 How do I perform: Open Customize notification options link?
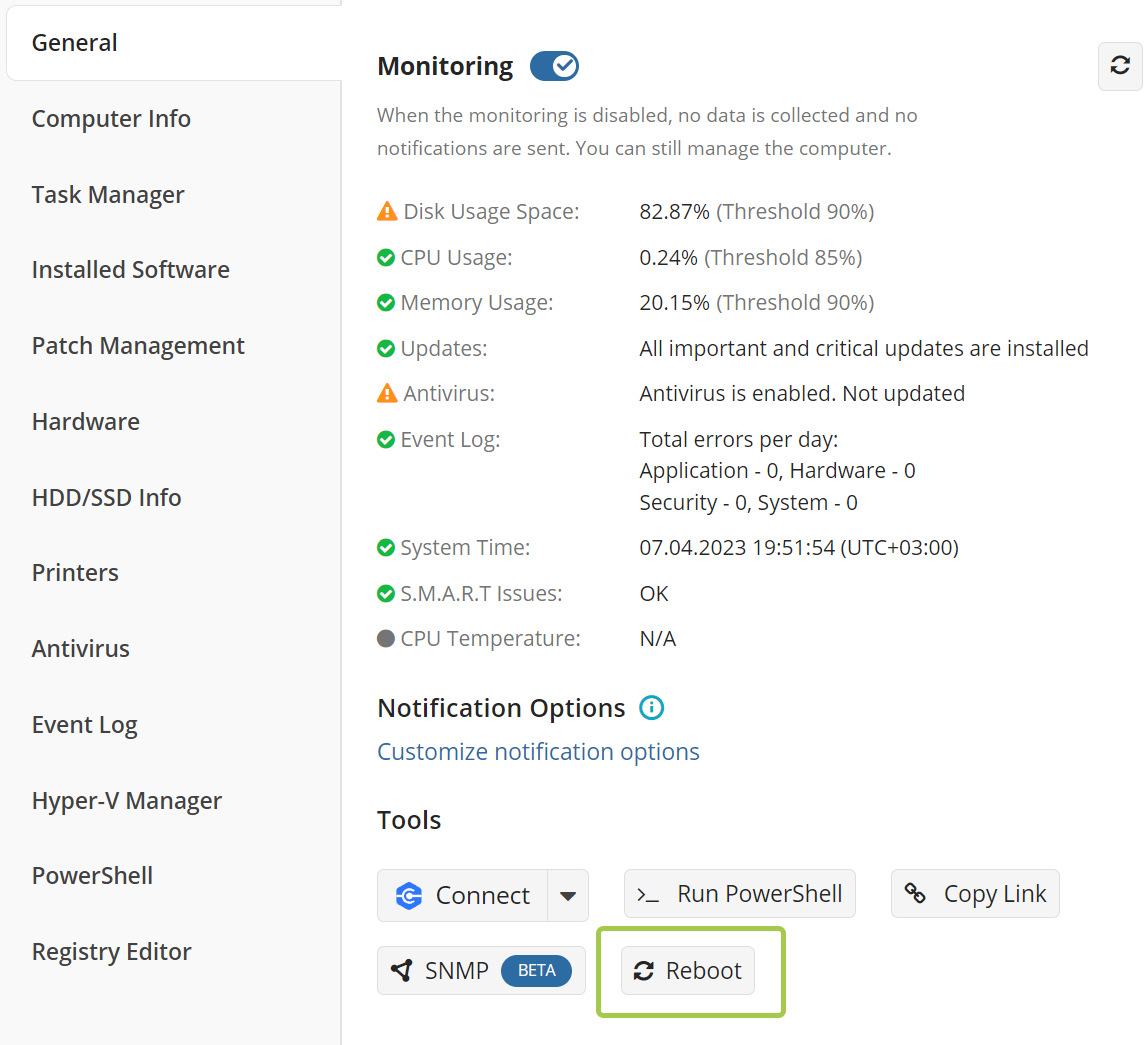click(538, 751)
